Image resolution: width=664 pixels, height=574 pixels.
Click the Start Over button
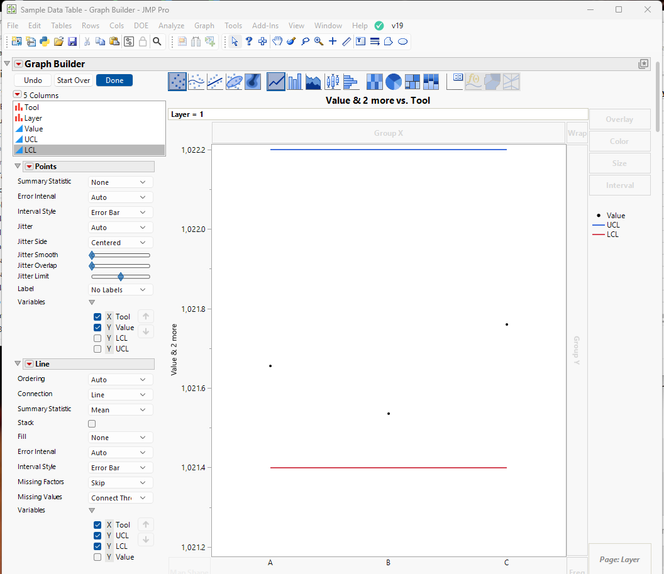73,80
